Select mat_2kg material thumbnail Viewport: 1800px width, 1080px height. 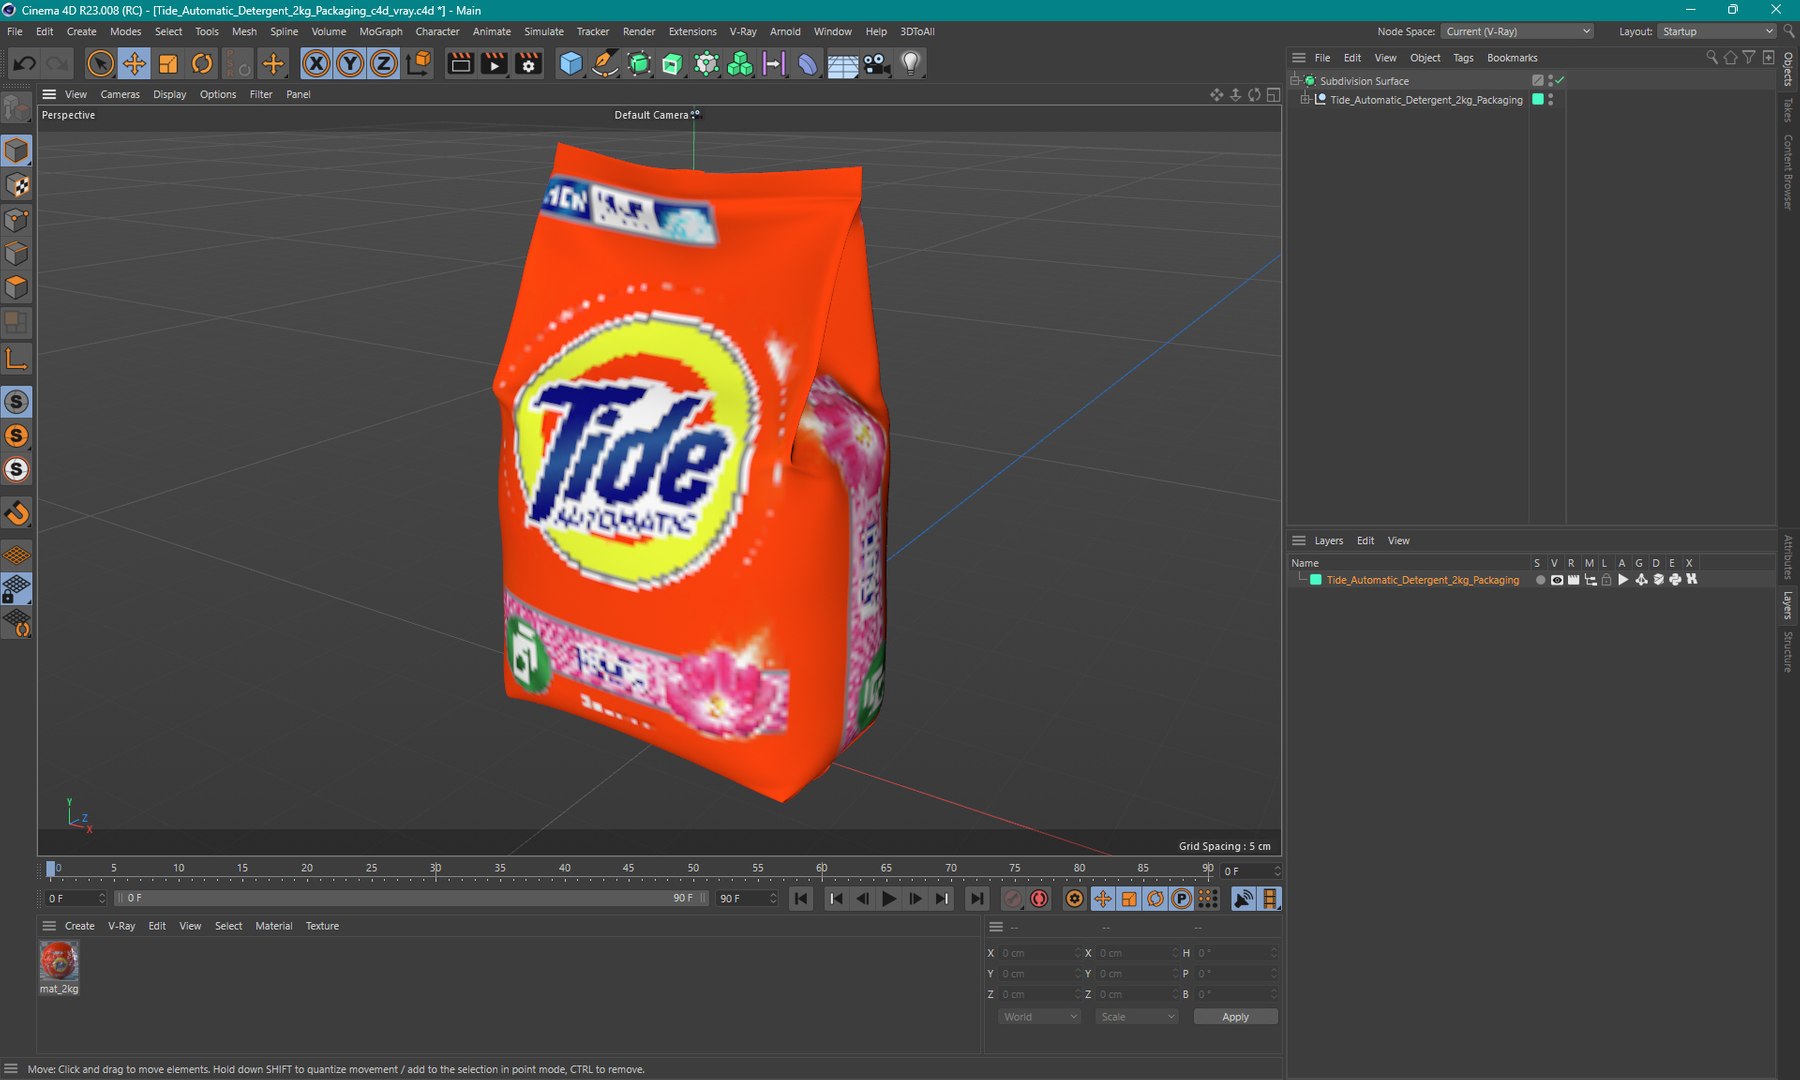(x=59, y=961)
